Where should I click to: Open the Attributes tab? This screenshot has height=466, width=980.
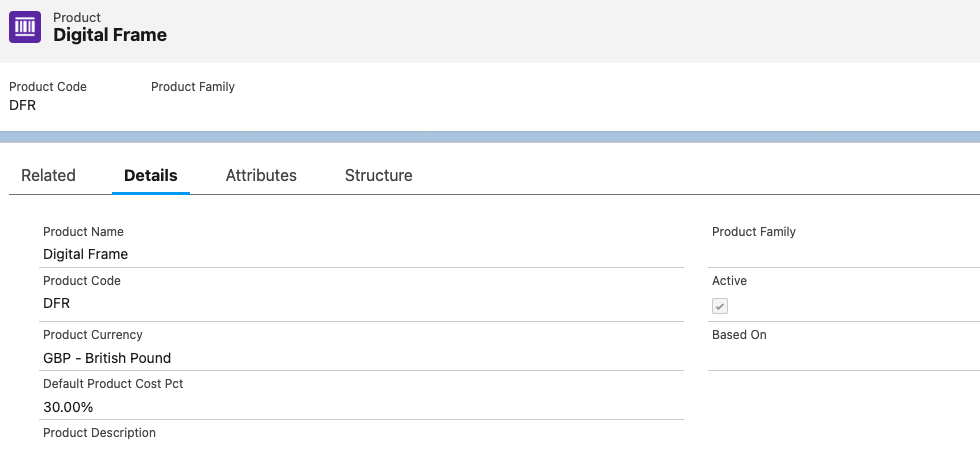click(261, 175)
